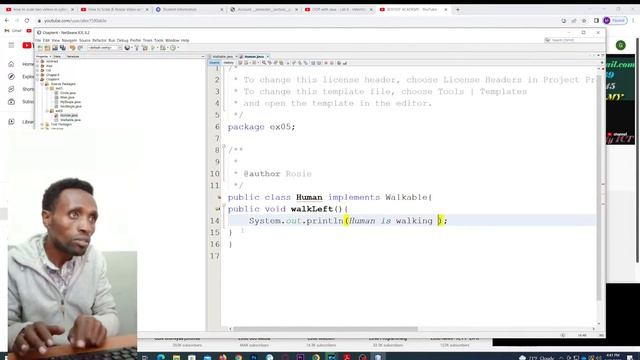
Task: Click the browser globe toolbar icon
Action: point(127,48)
